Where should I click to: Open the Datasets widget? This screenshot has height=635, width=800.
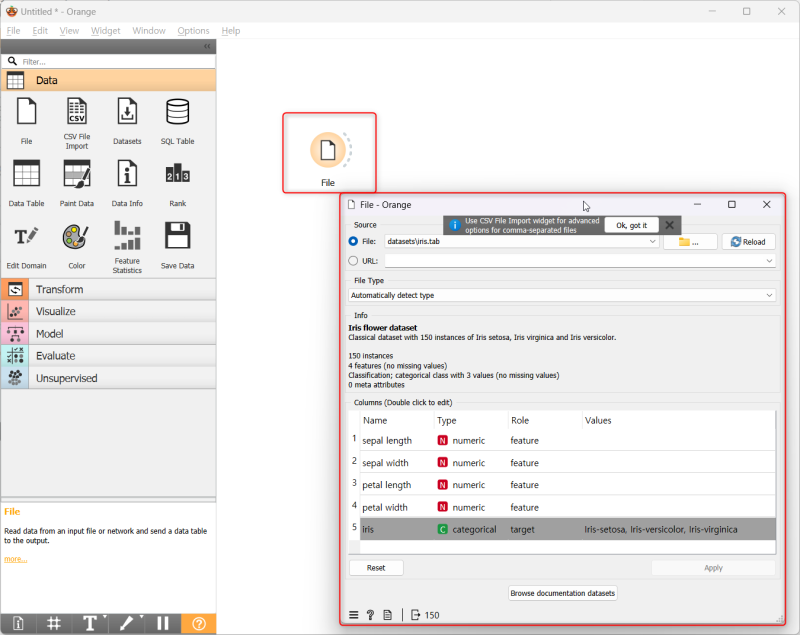[127, 121]
